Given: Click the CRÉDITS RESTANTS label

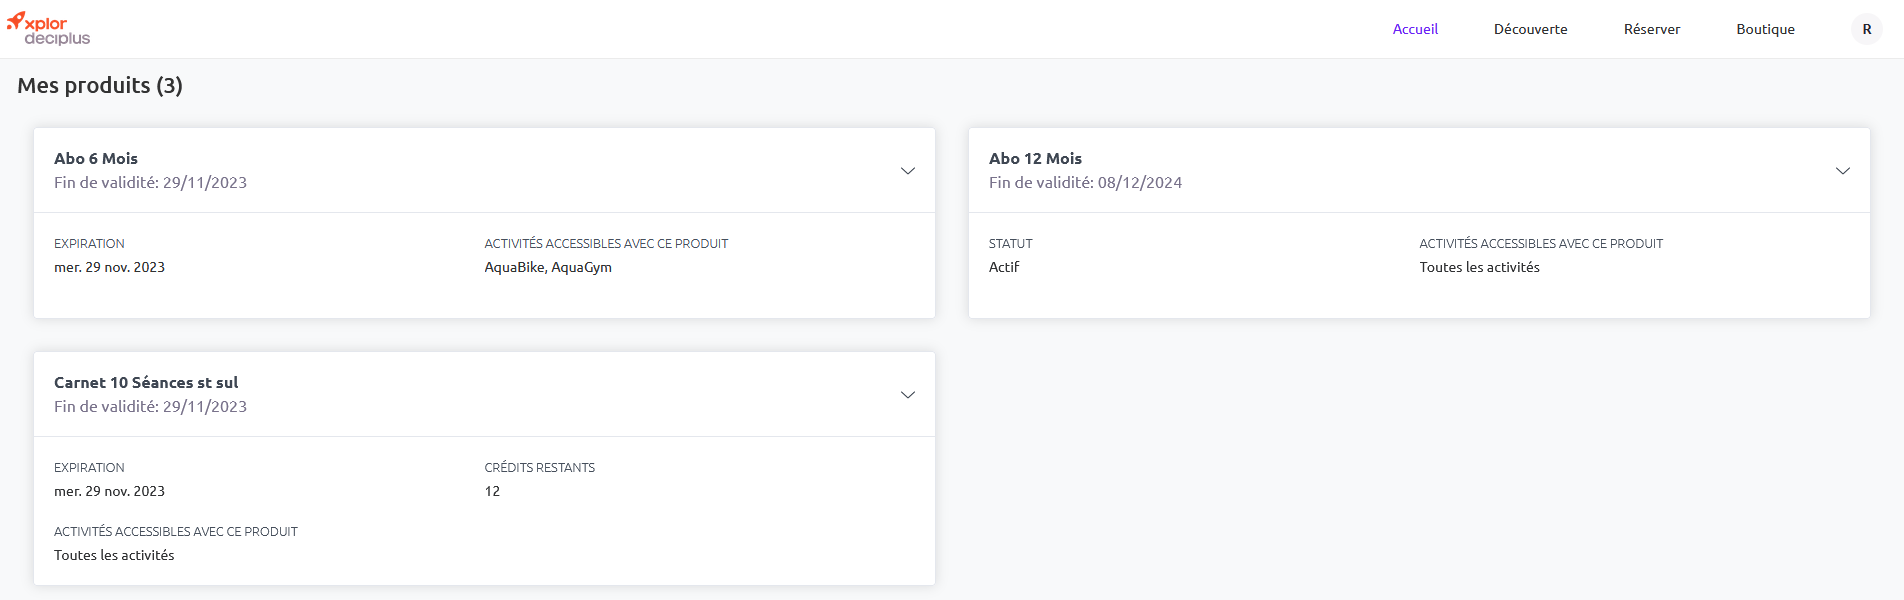Looking at the screenshot, I should tap(539, 467).
